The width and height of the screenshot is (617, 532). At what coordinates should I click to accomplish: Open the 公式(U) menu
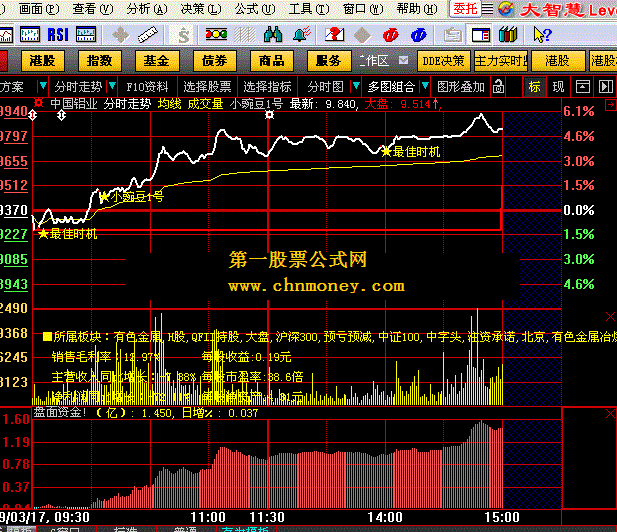[255, 8]
